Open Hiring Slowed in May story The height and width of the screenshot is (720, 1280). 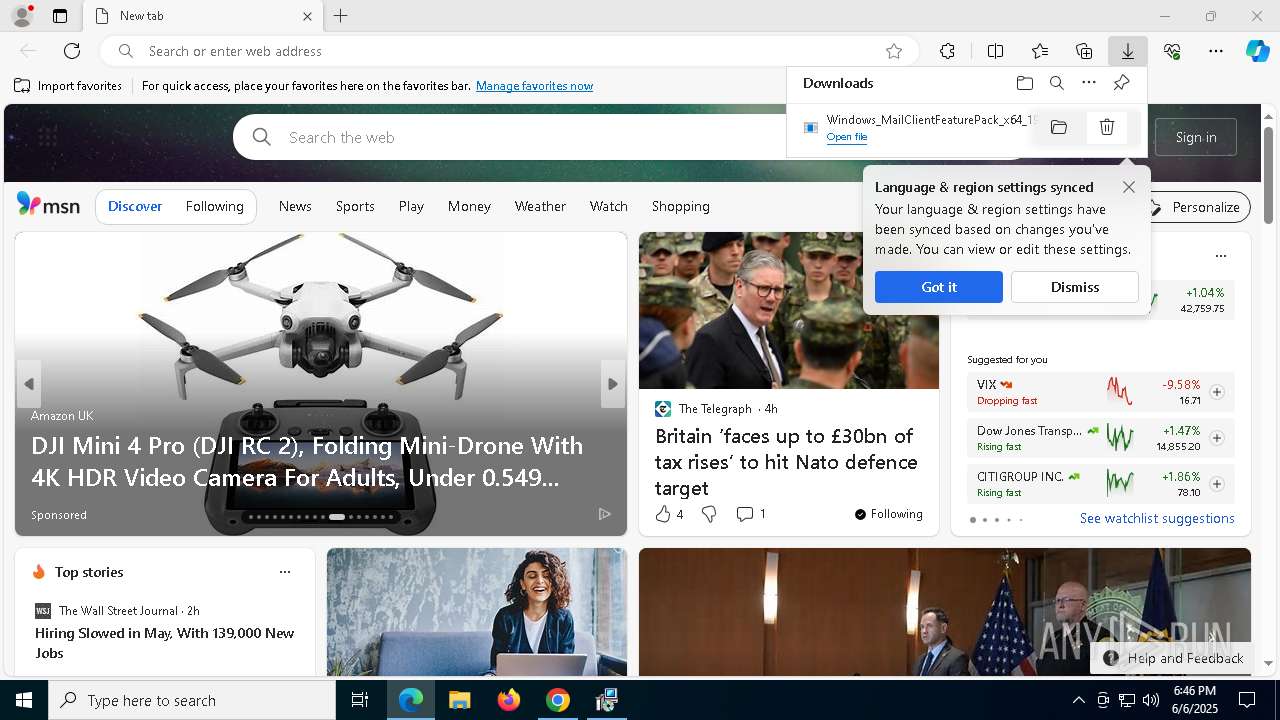165,643
